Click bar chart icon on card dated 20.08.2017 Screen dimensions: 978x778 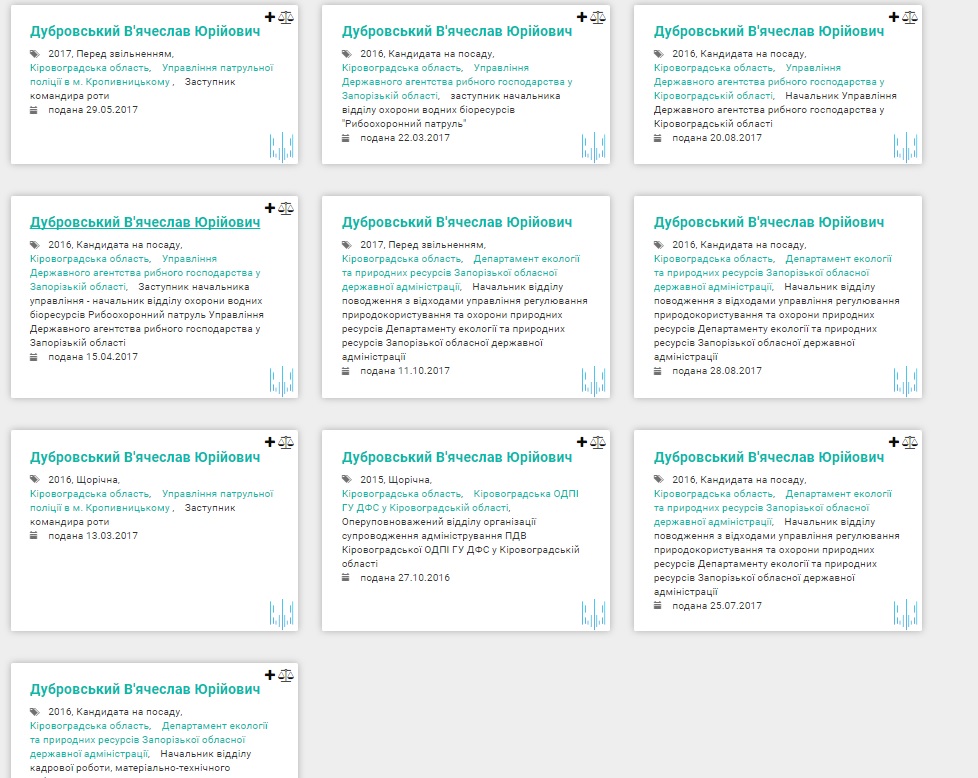(x=905, y=147)
